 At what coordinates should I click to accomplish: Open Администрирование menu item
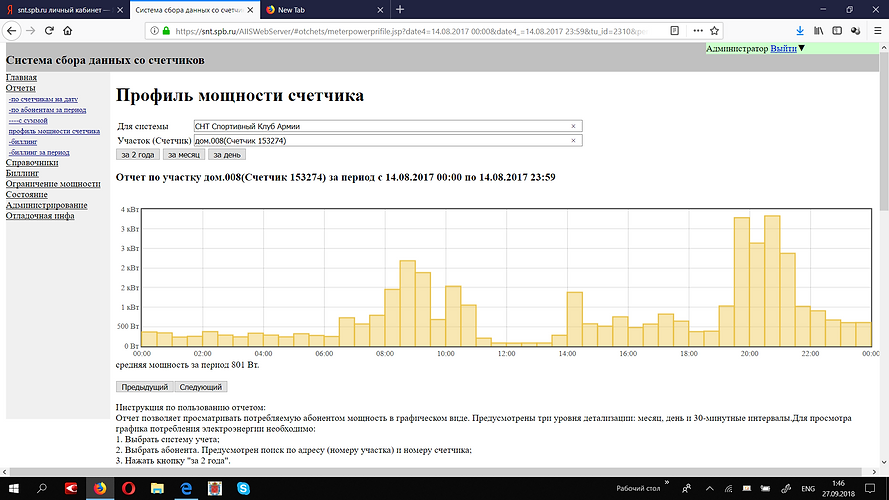click(46, 205)
